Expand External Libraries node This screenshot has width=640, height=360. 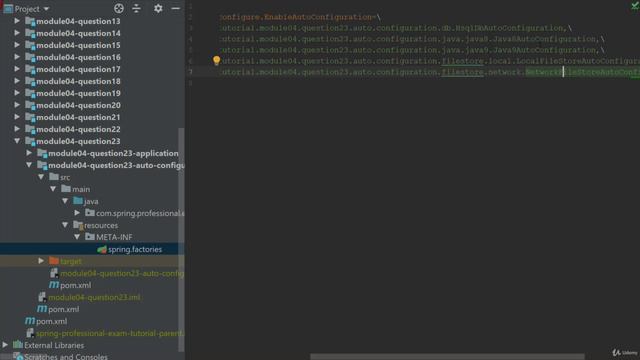(x=5, y=345)
